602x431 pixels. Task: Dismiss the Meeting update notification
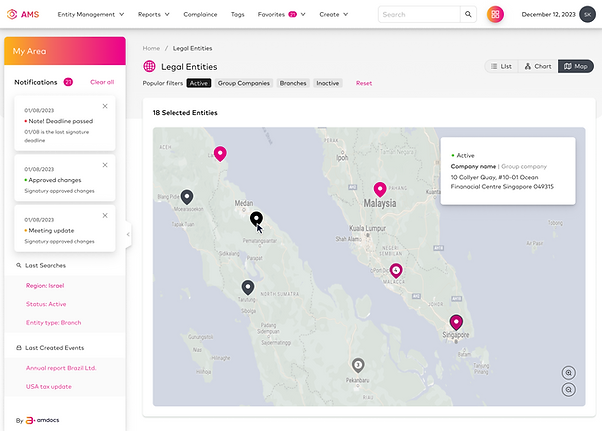[x=105, y=216]
